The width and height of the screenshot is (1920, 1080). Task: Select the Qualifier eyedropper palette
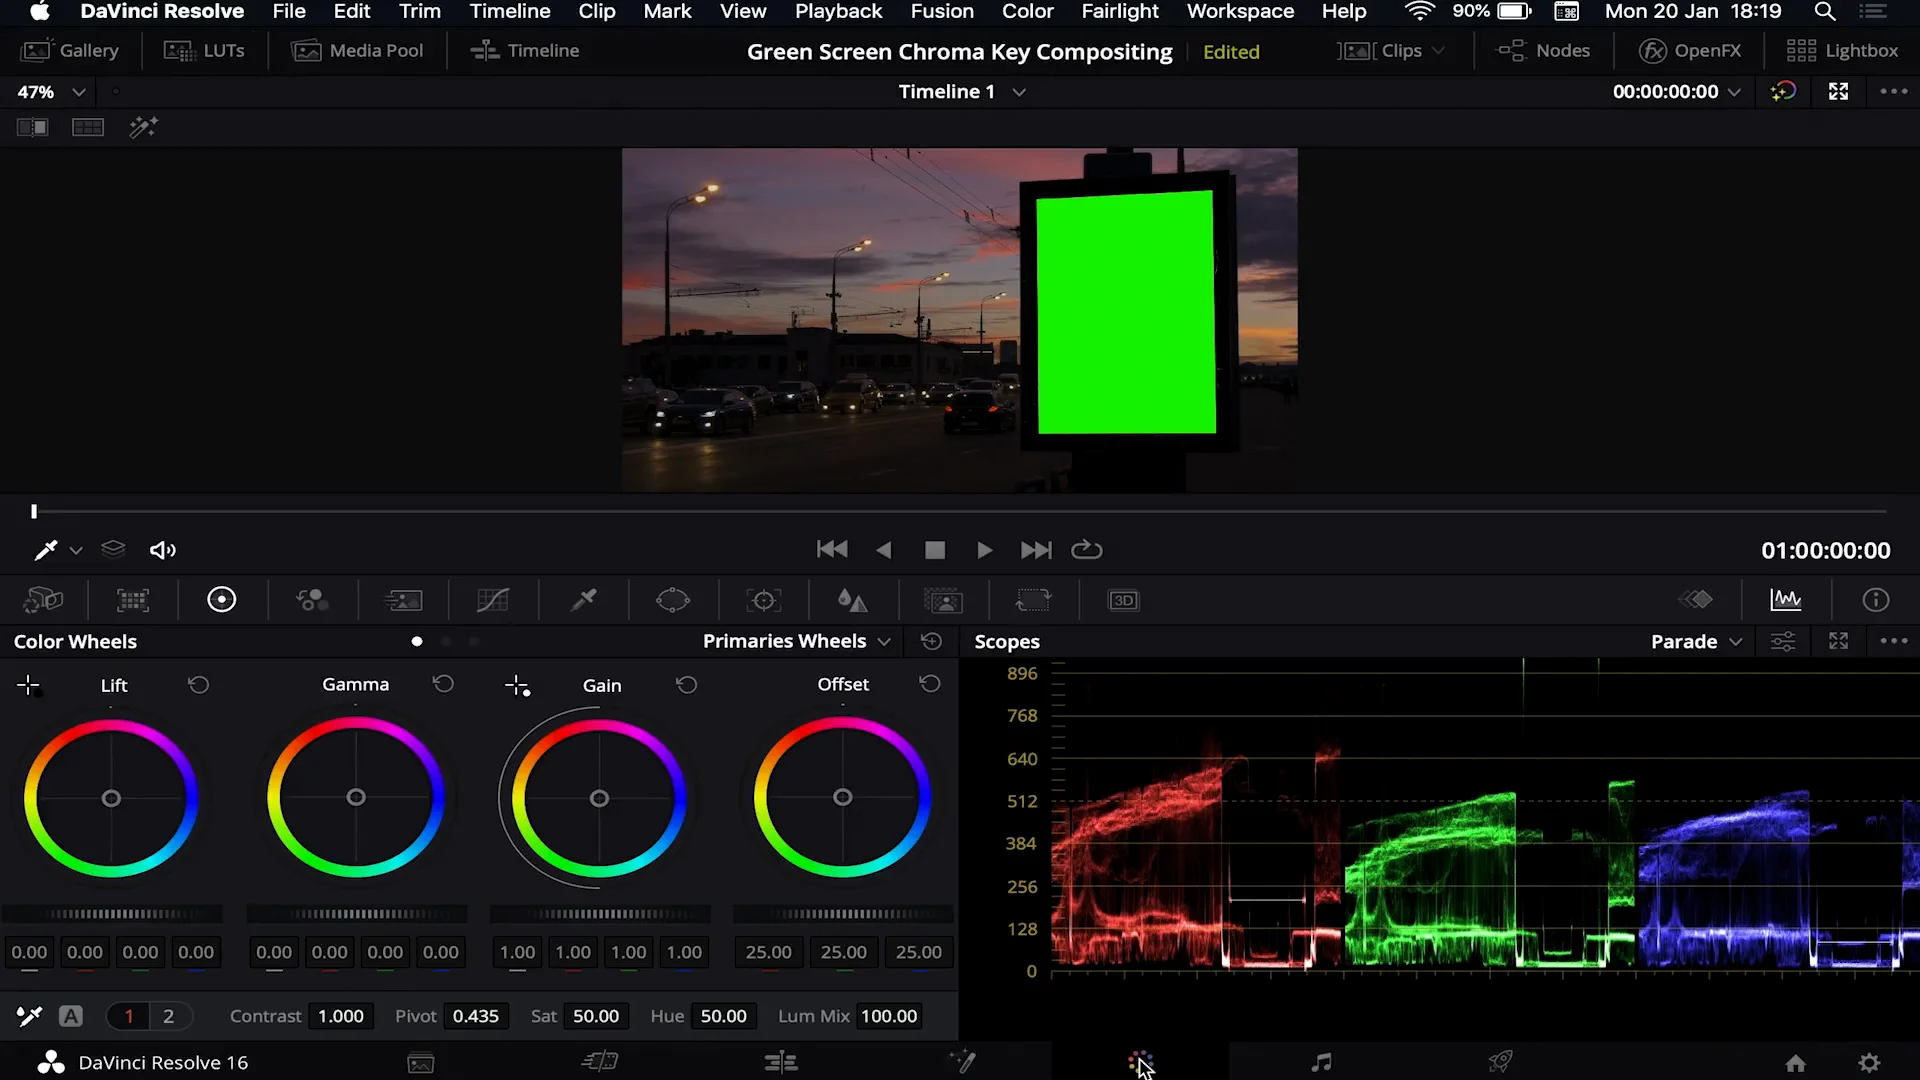[583, 601]
